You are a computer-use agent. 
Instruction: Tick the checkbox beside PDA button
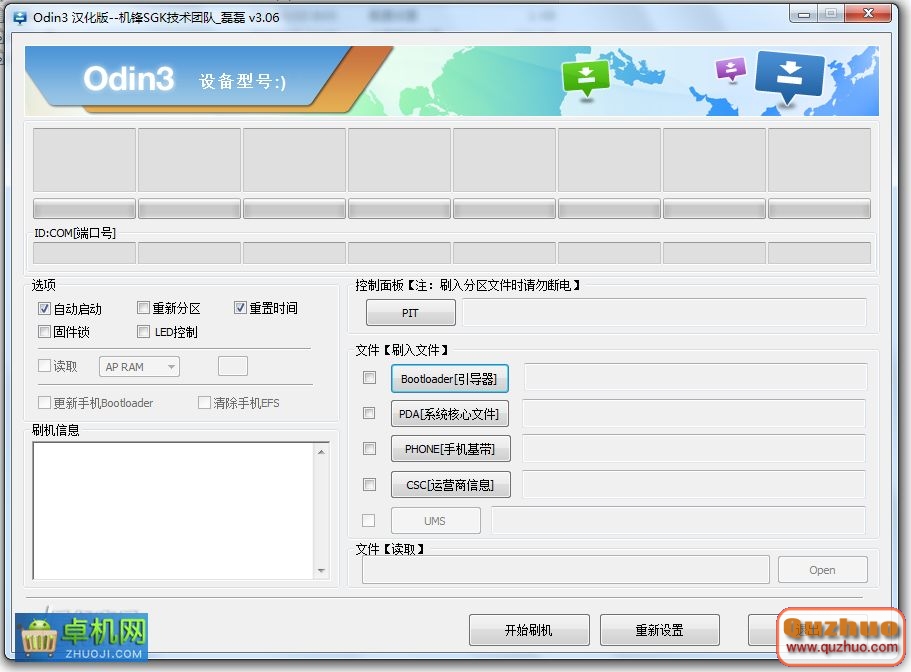pyautogui.click(x=369, y=413)
